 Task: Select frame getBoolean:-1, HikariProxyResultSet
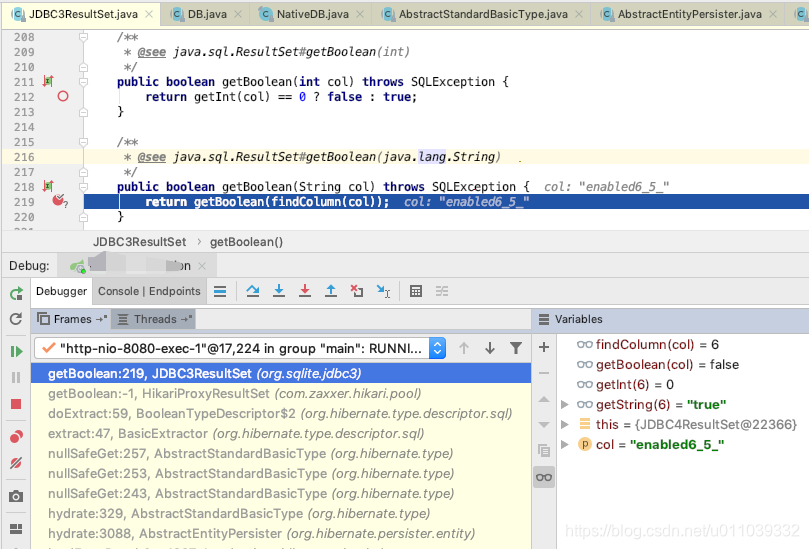(281, 394)
